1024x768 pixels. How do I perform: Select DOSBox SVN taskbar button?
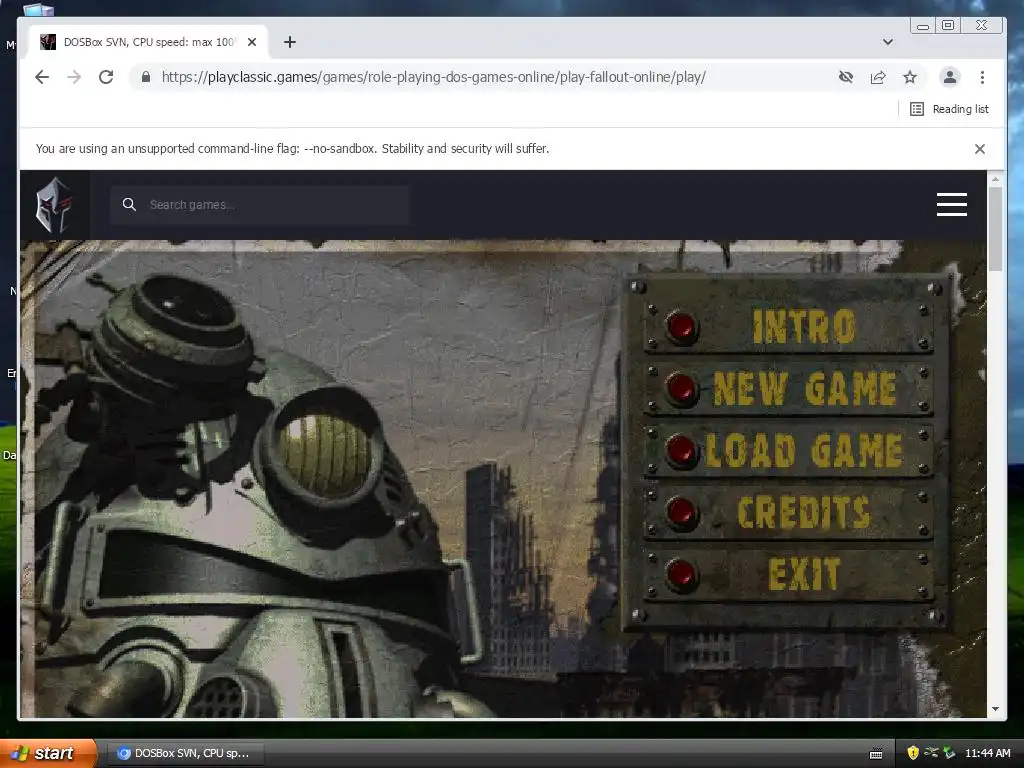pyautogui.click(x=184, y=753)
